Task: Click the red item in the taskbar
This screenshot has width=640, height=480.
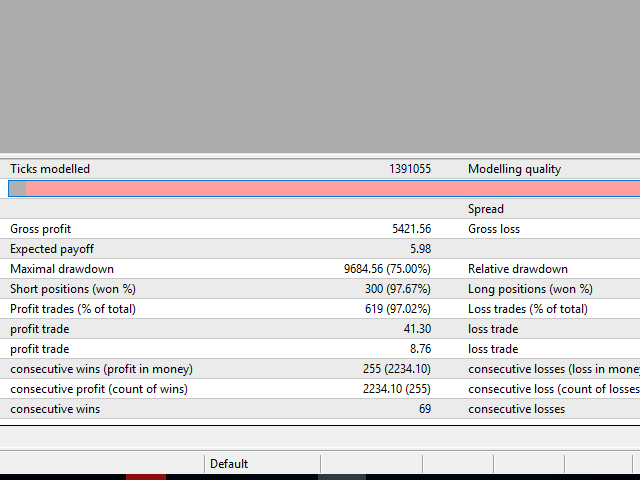Action: tap(145, 477)
